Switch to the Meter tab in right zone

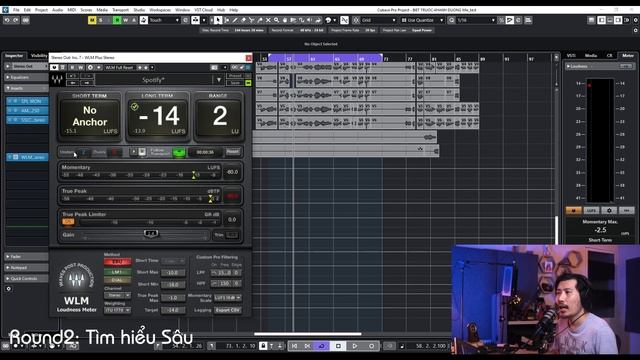628,56
